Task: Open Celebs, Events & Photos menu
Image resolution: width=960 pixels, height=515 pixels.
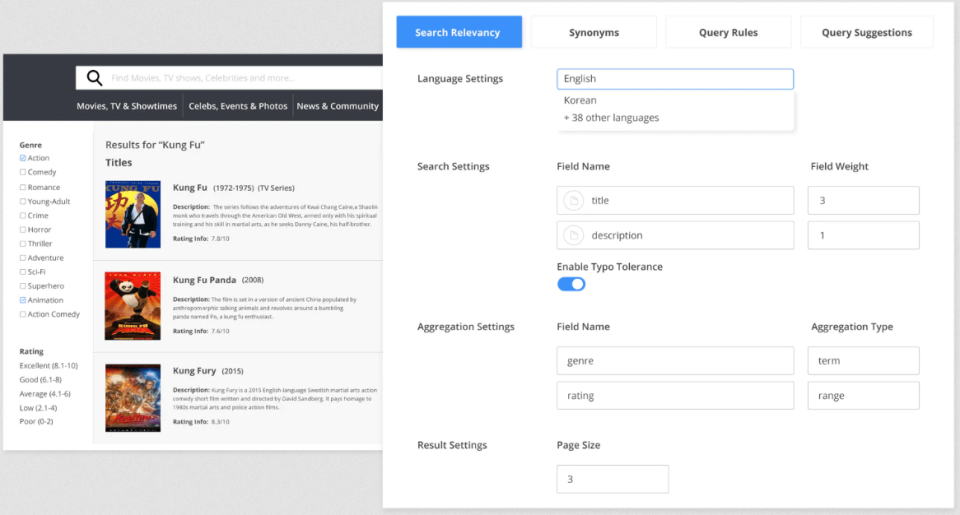Action: (238, 106)
